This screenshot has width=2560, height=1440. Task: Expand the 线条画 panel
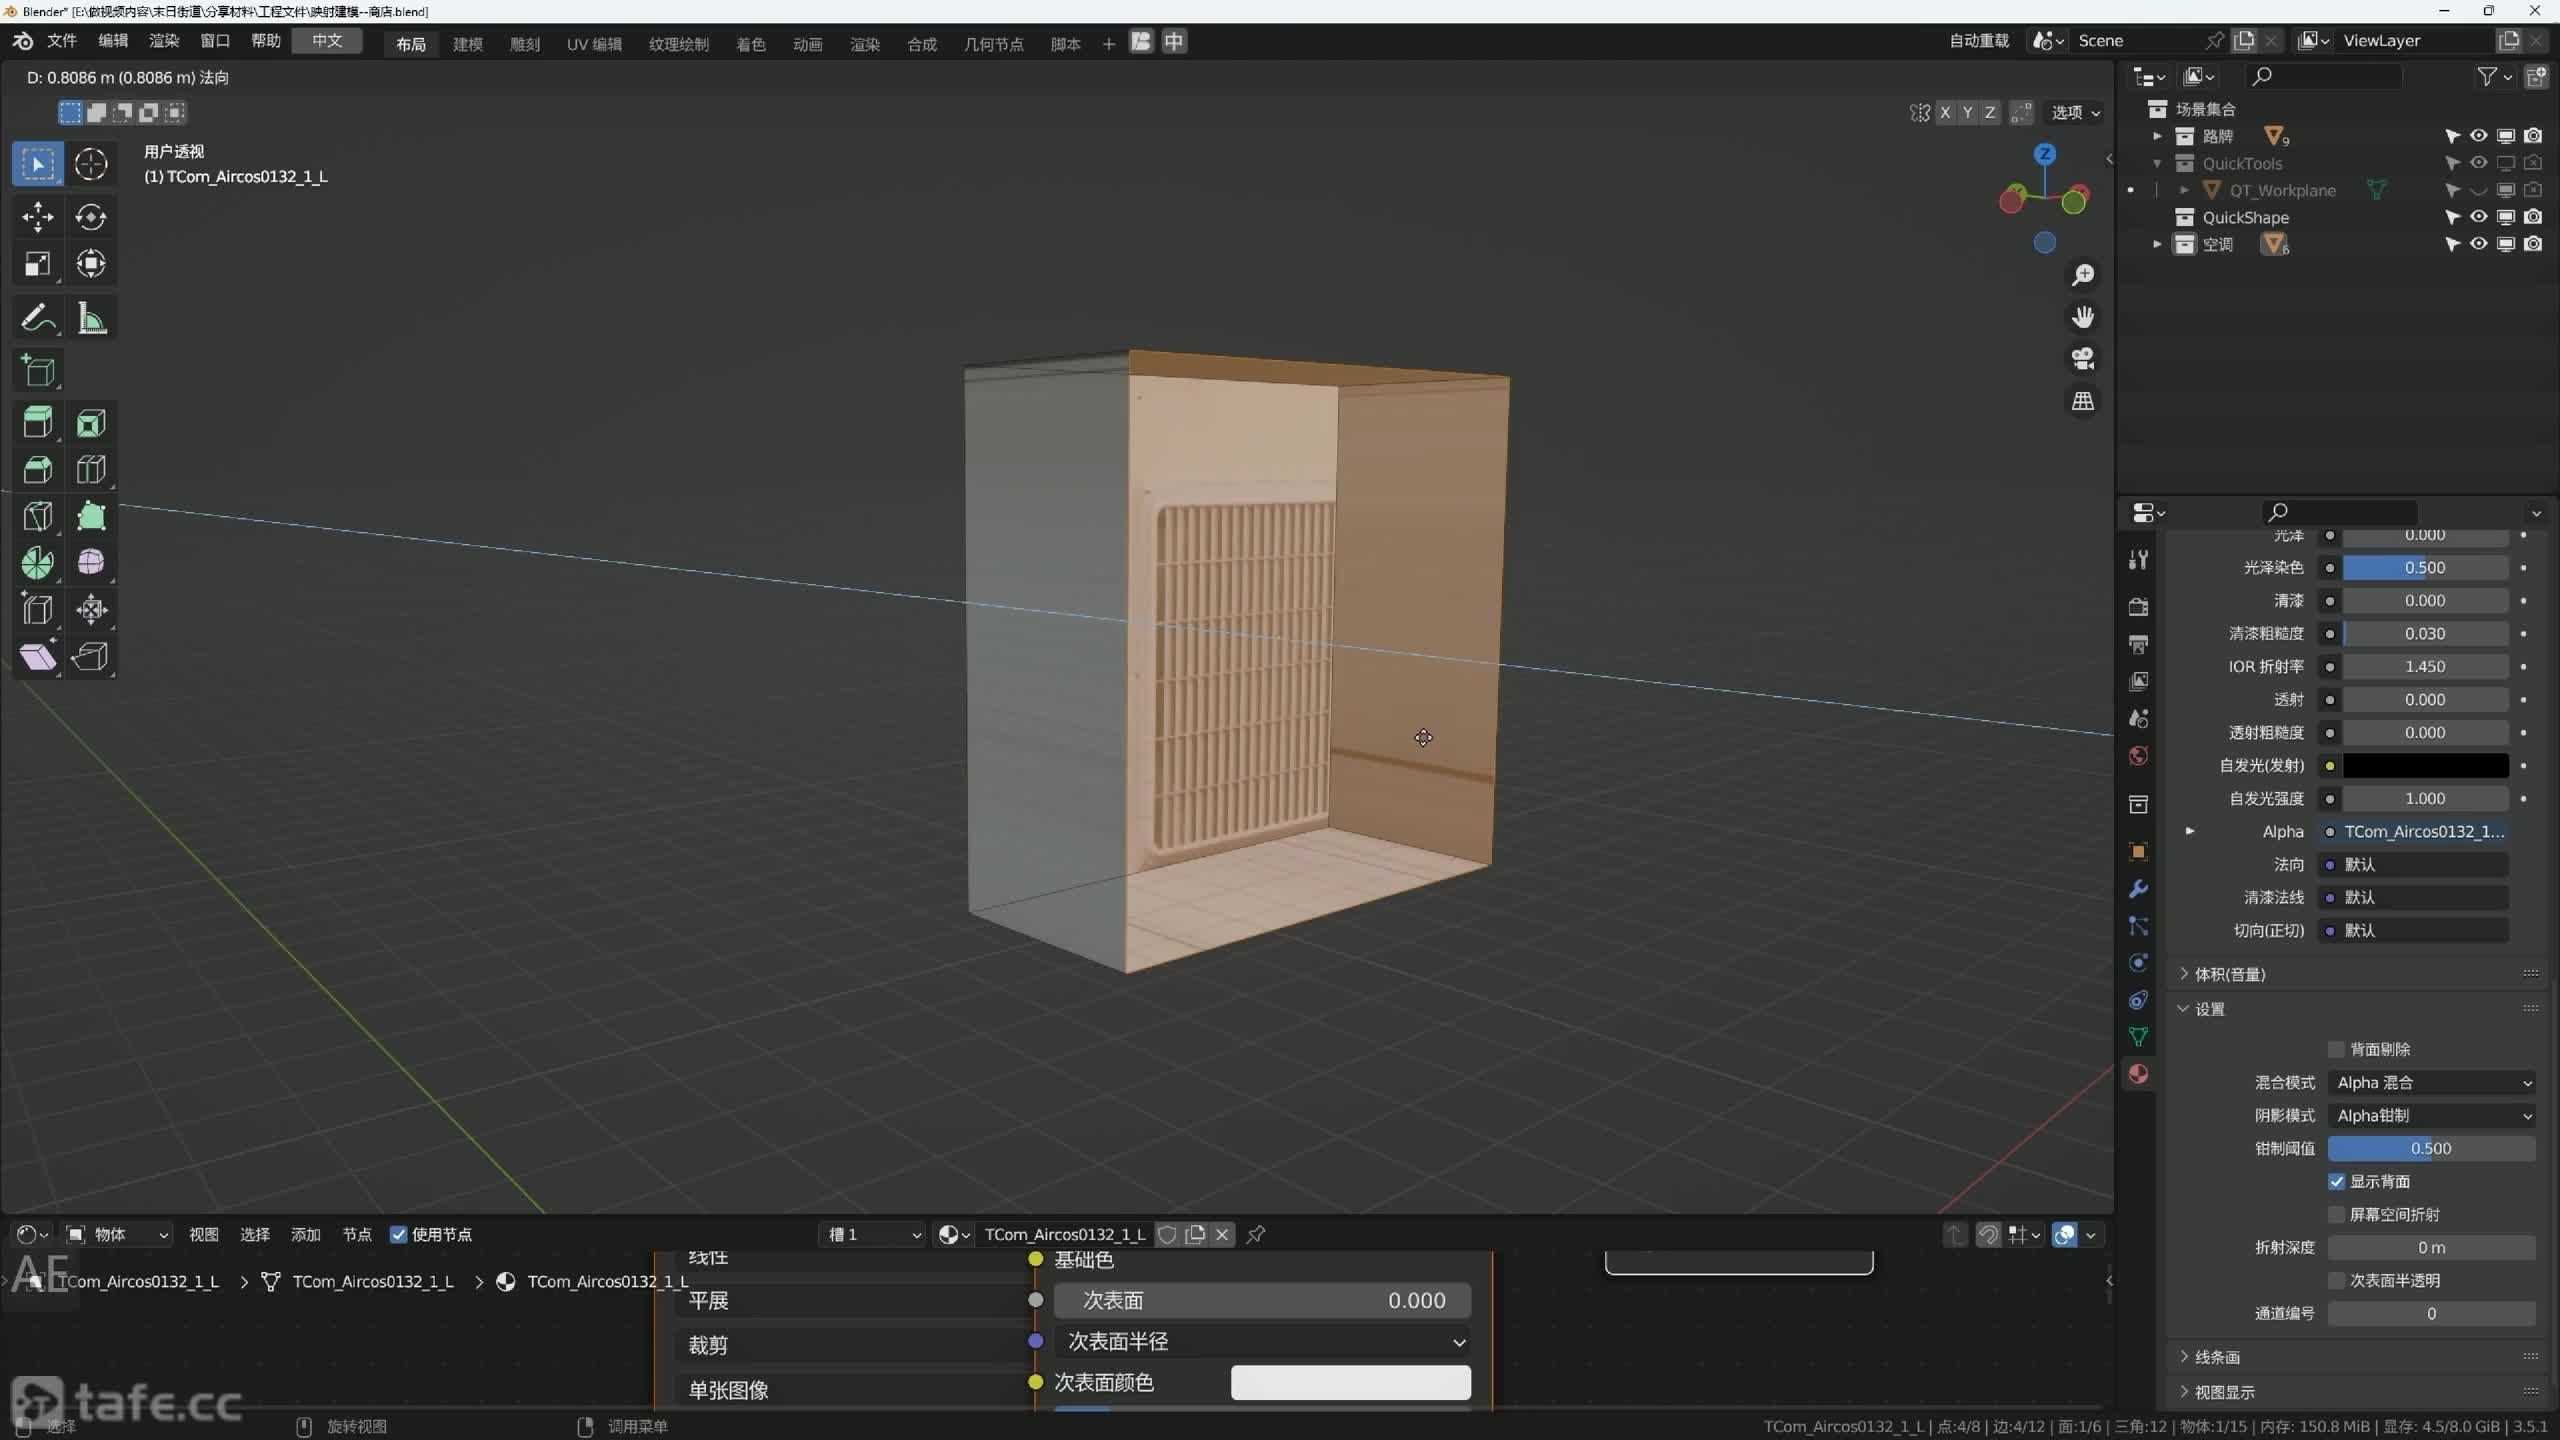2216,1357
